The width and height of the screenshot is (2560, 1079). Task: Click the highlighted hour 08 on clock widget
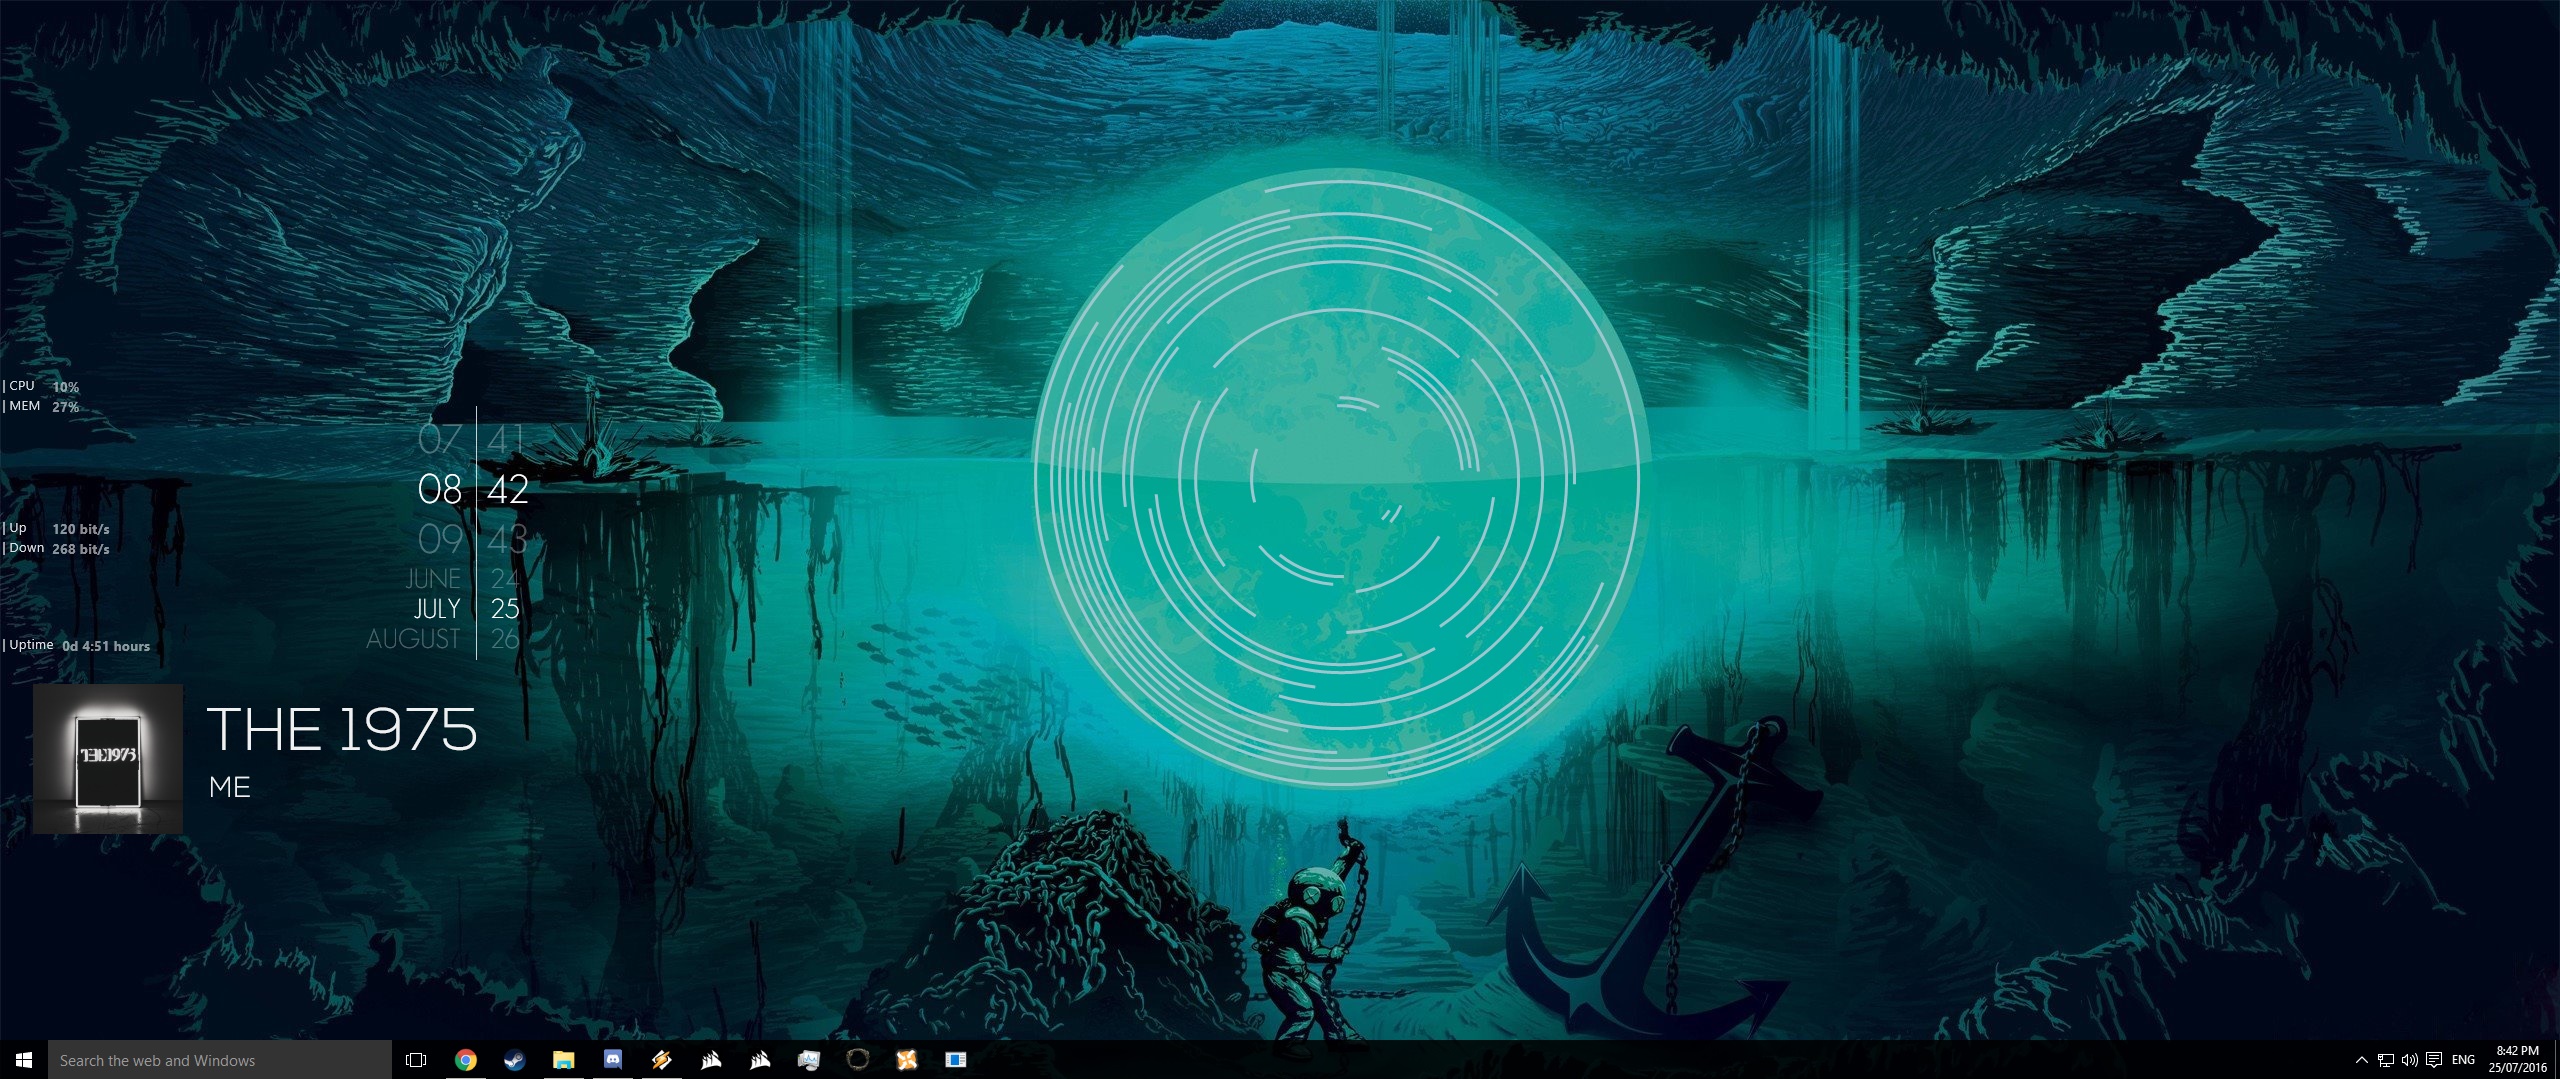[x=440, y=489]
